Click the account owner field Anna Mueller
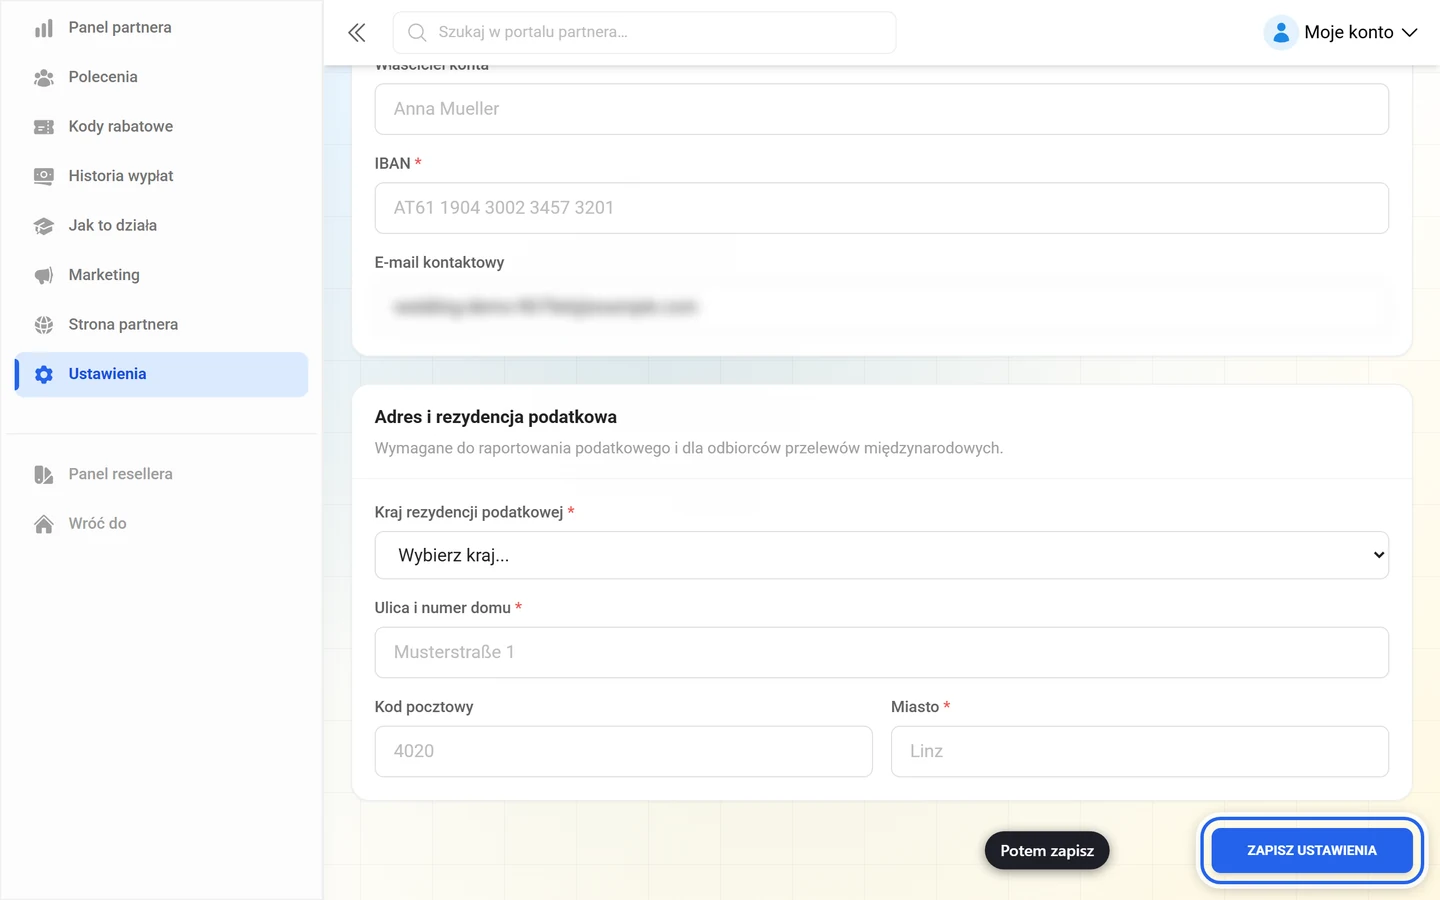 pos(881,109)
